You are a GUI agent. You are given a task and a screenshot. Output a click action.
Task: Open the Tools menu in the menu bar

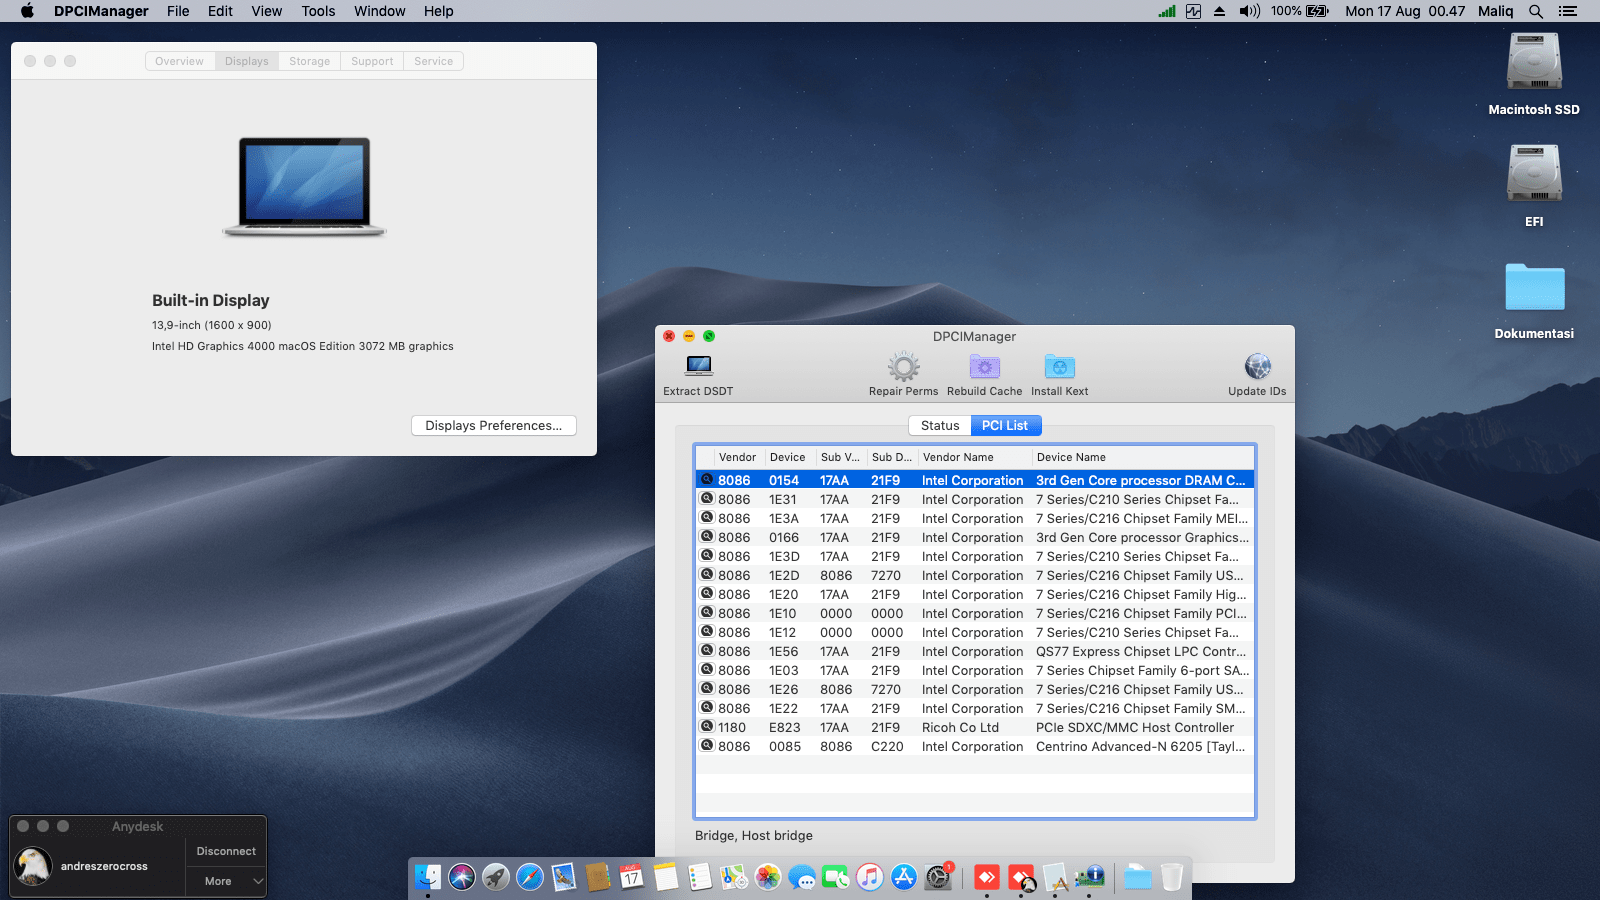click(318, 11)
